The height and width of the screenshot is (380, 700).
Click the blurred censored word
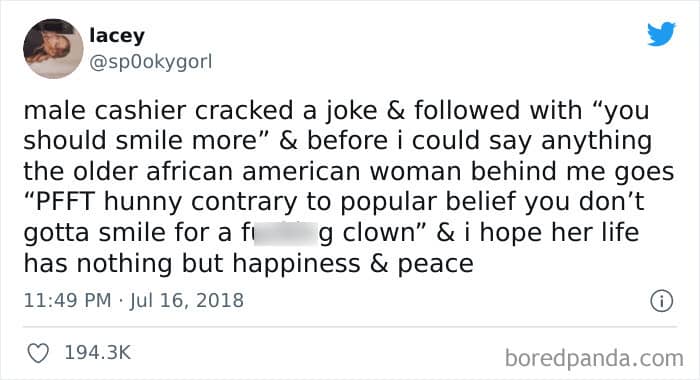(286, 233)
